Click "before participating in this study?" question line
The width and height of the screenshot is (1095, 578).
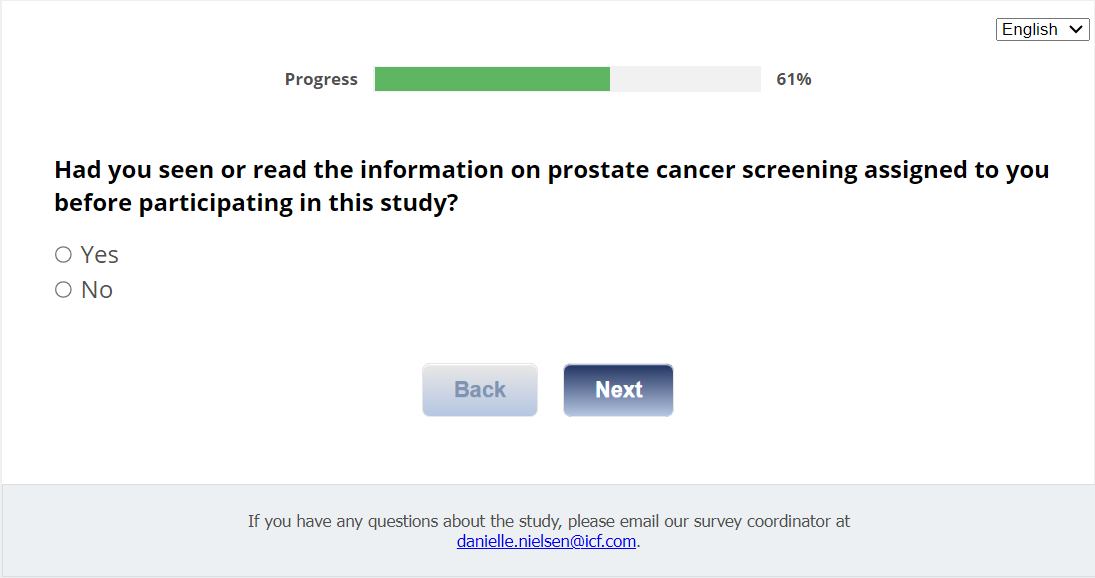[x=256, y=203]
